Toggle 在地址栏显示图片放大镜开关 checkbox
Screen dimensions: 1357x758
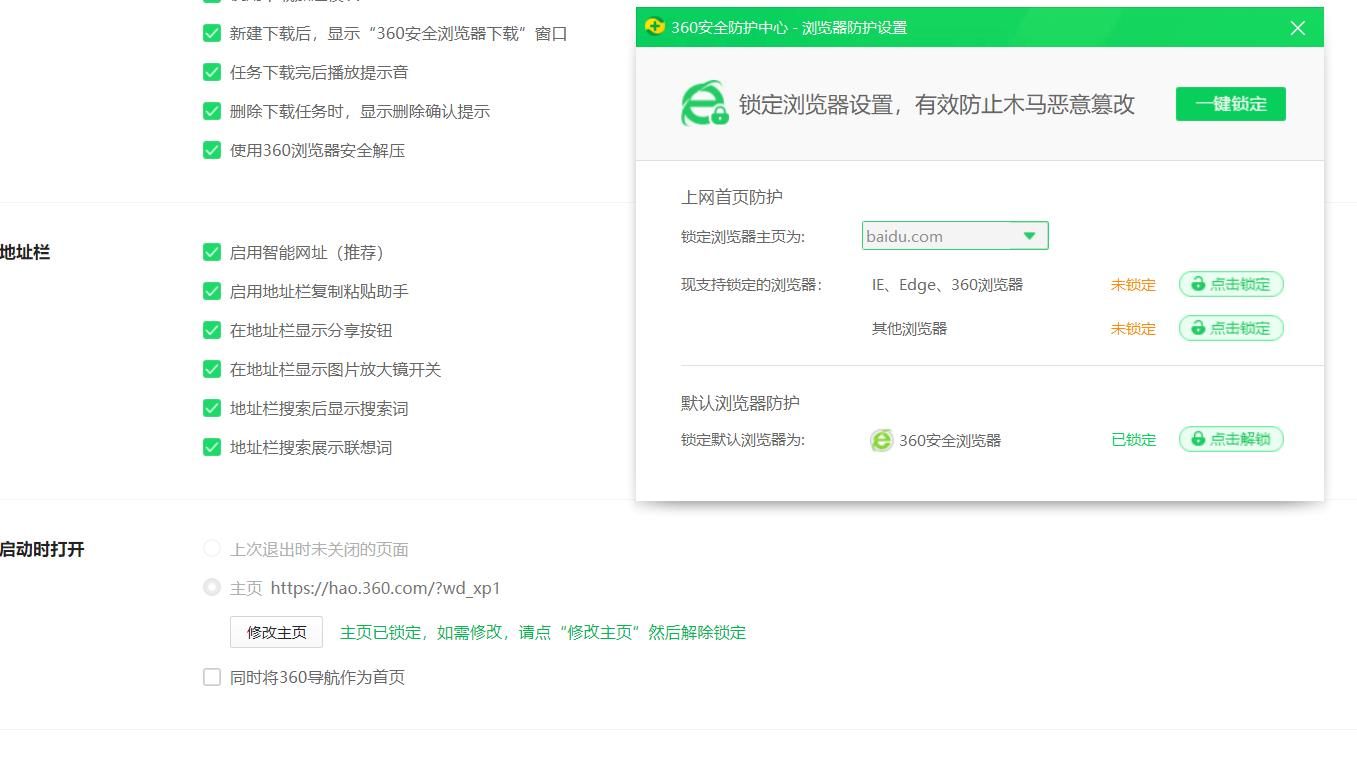click(x=212, y=369)
